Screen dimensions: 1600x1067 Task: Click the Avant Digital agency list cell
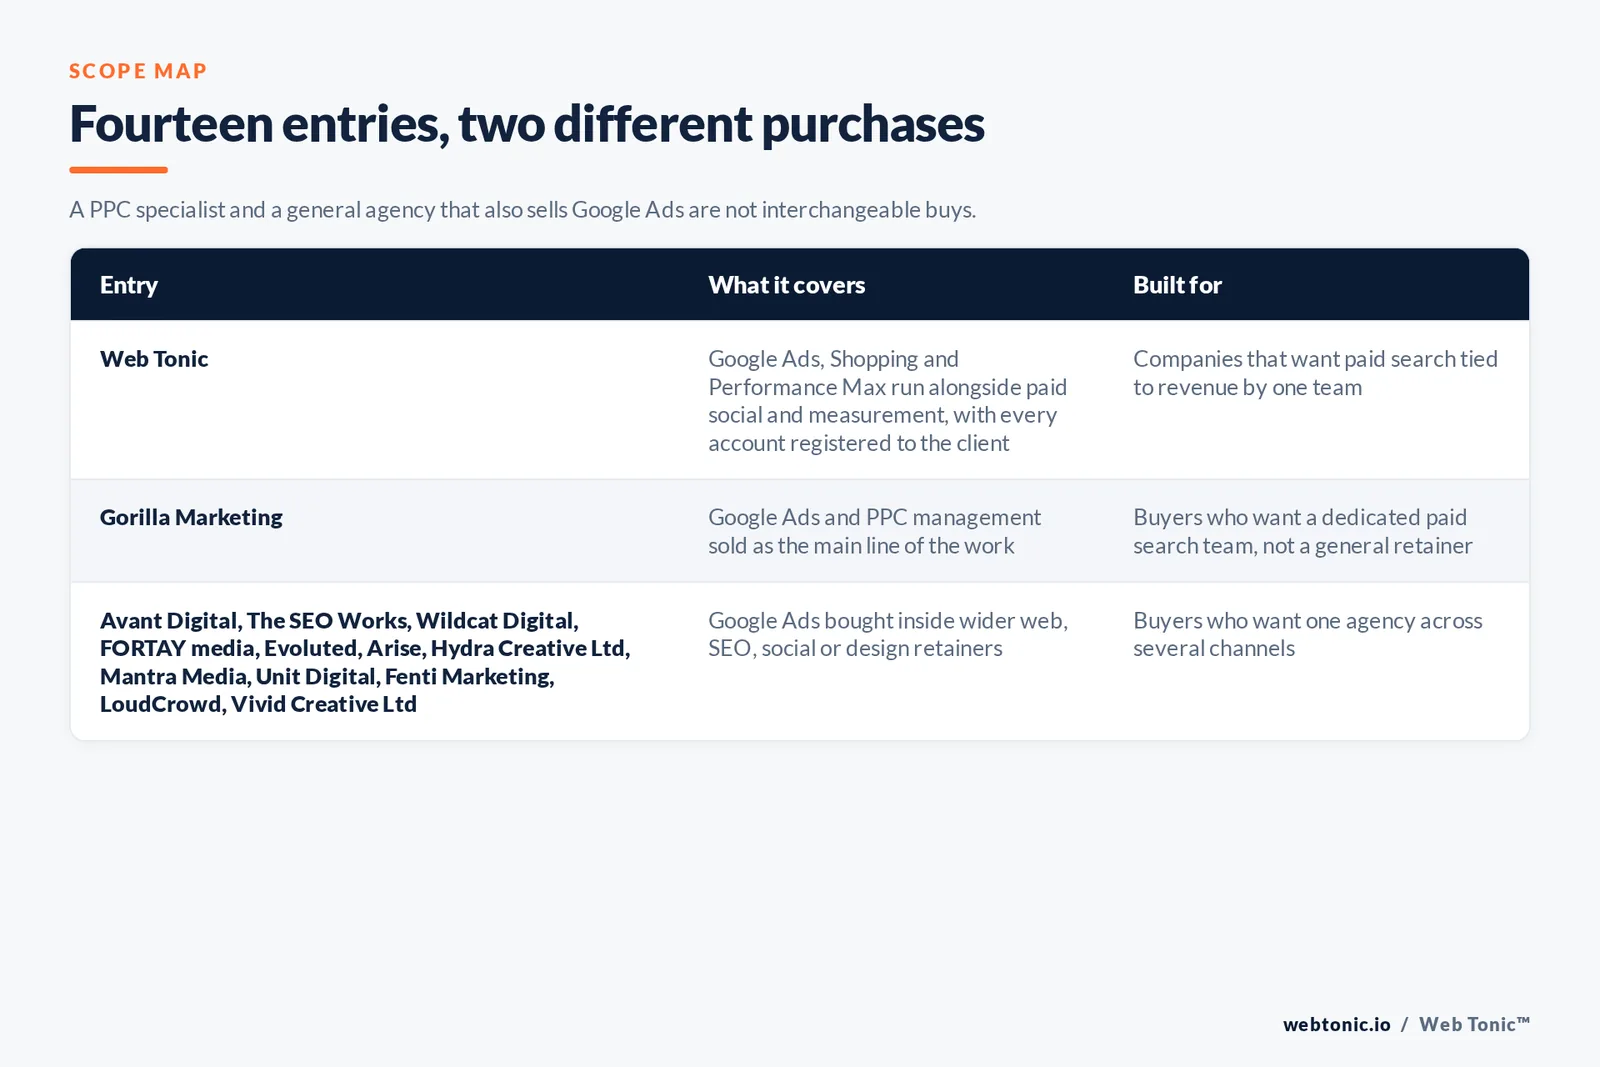[365, 662]
